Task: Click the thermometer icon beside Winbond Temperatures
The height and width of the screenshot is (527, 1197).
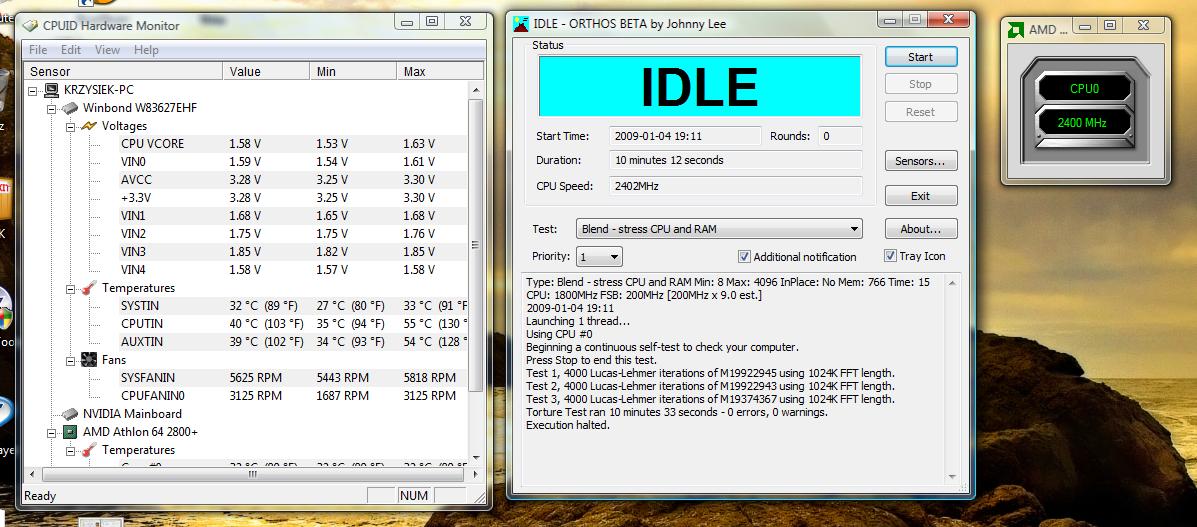Action: [x=89, y=288]
